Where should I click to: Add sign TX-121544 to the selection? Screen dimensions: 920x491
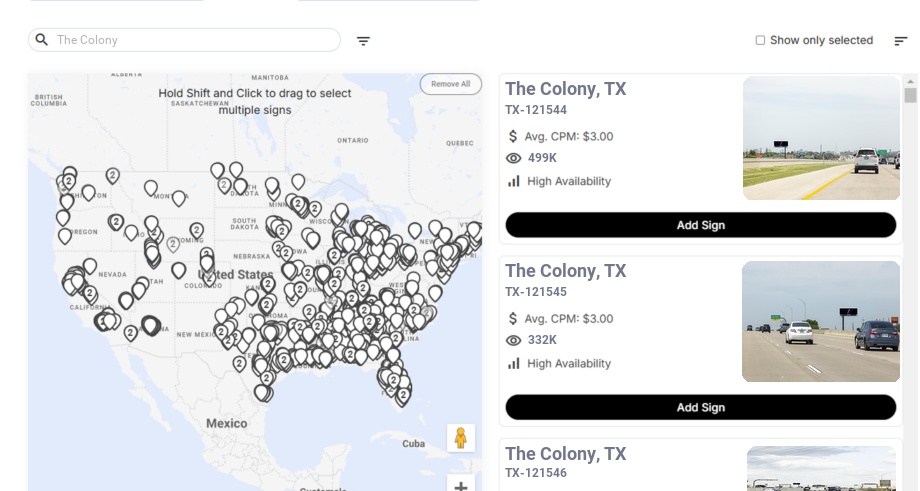[700, 225]
